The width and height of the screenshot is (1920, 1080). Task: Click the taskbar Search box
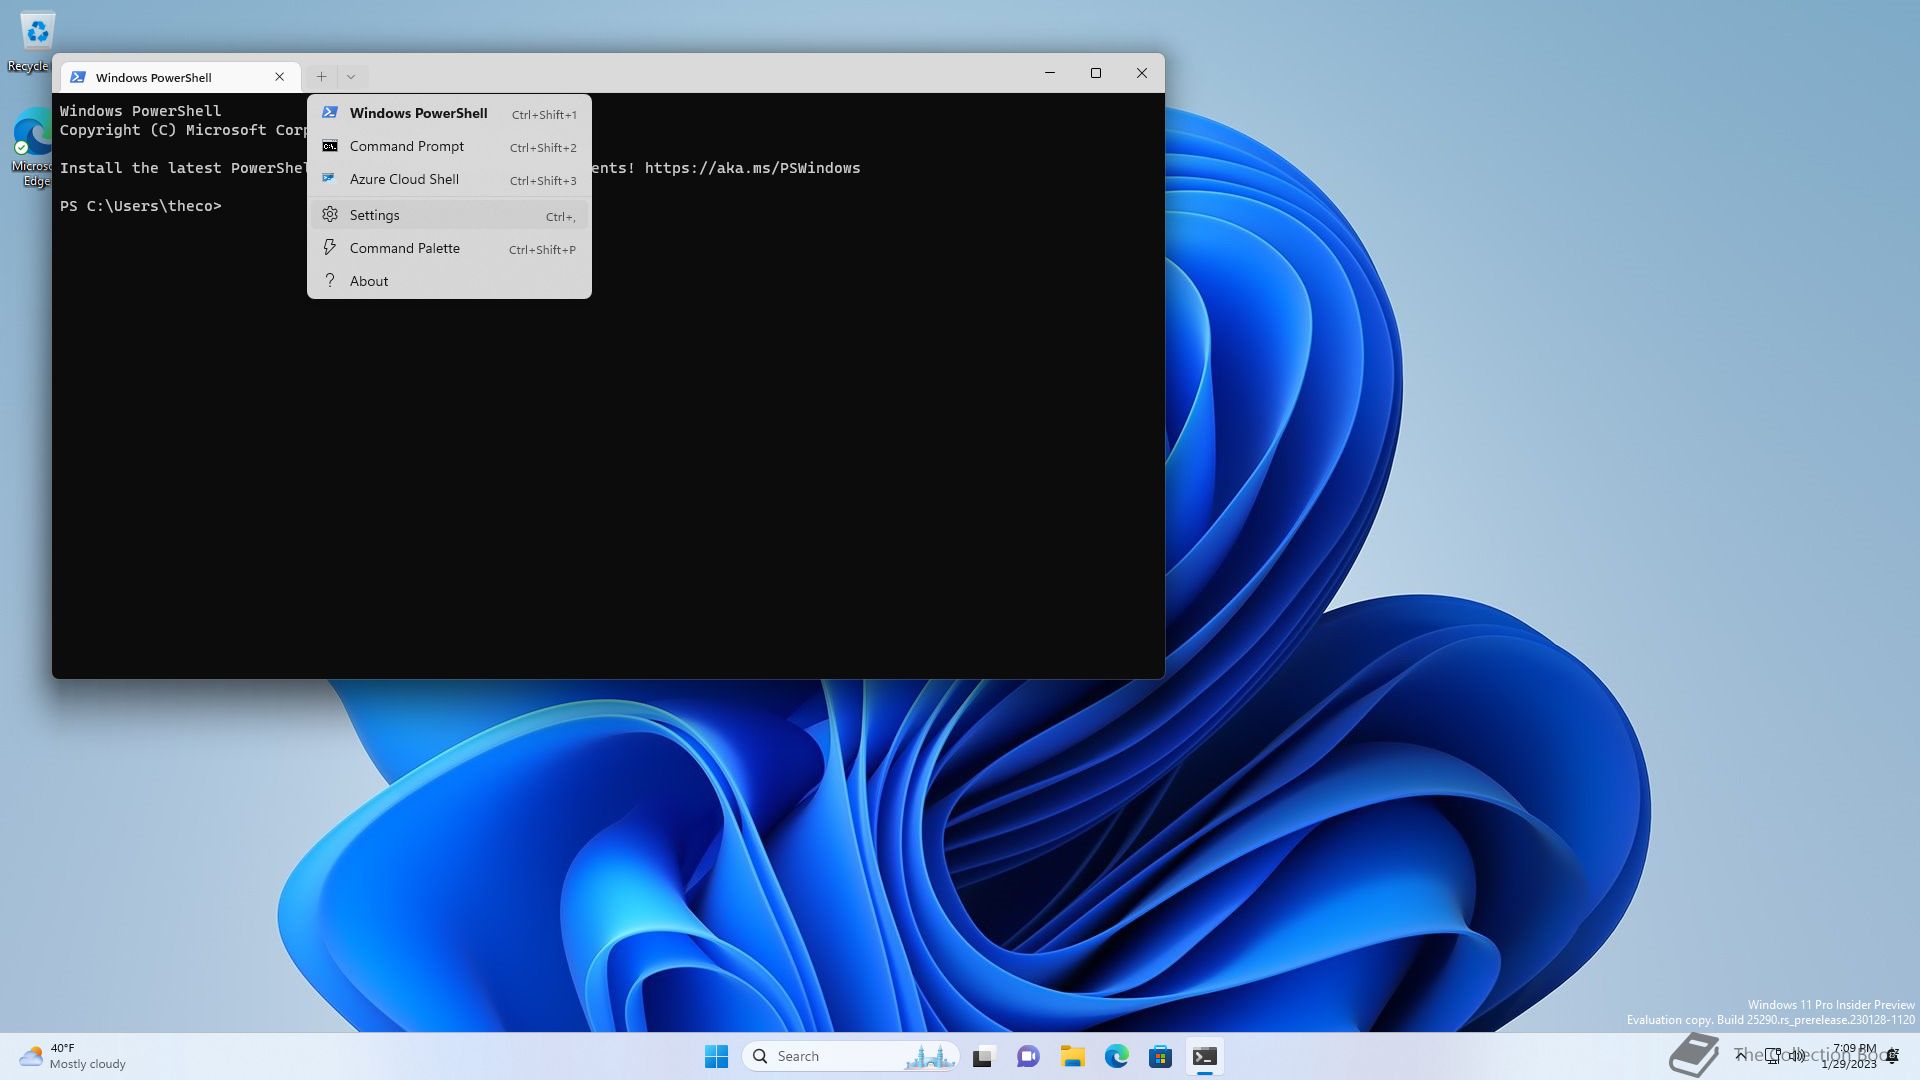click(x=851, y=1056)
